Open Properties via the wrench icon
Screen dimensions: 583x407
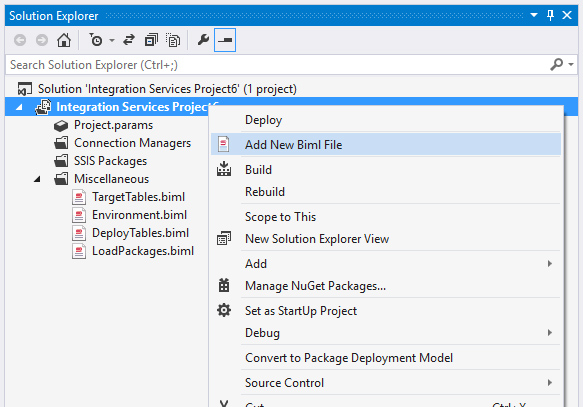(203, 40)
